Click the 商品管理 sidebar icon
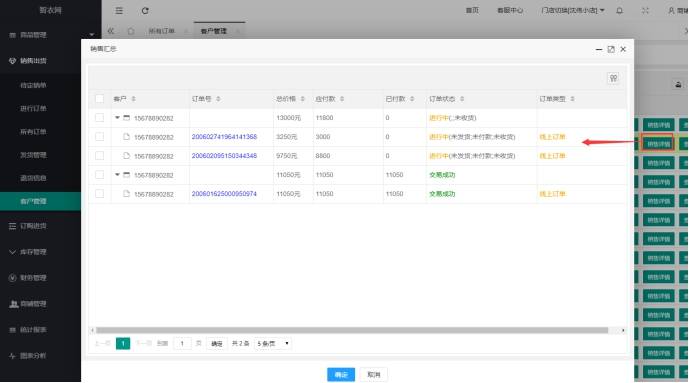This screenshot has width=689, height=383. coord(12,35)
